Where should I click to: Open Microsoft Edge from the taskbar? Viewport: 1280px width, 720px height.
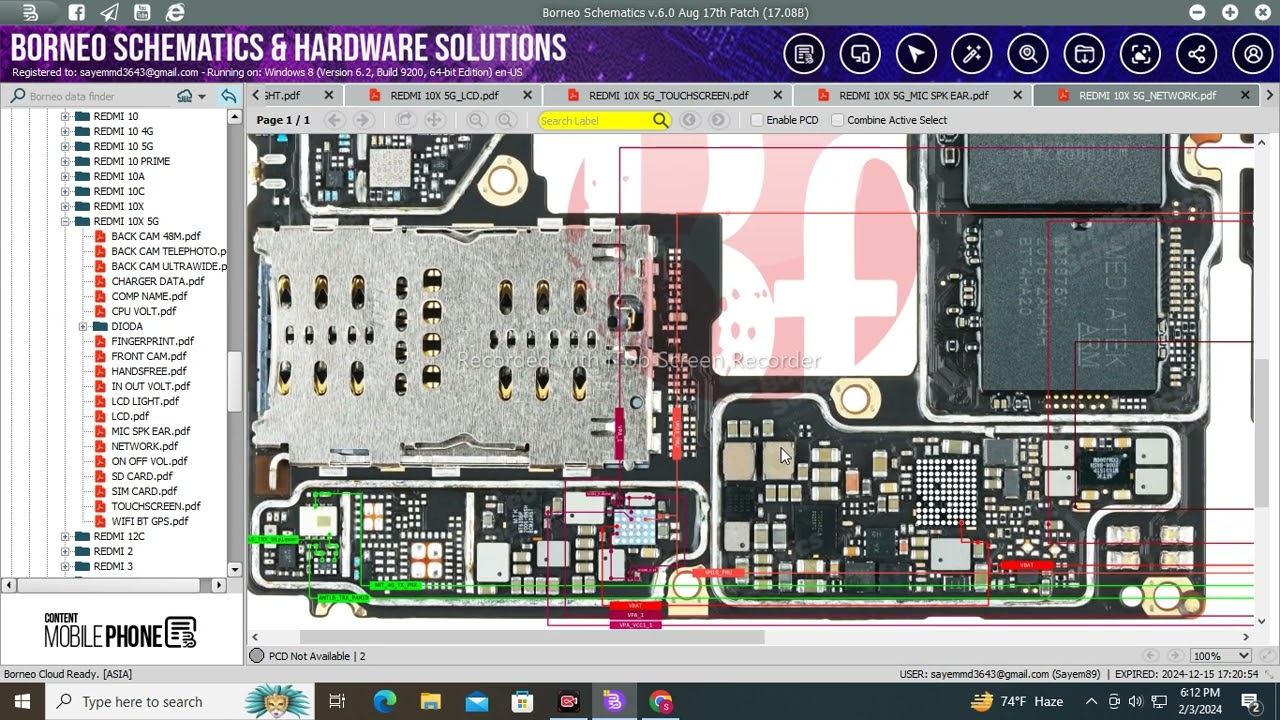pos(385,701)
